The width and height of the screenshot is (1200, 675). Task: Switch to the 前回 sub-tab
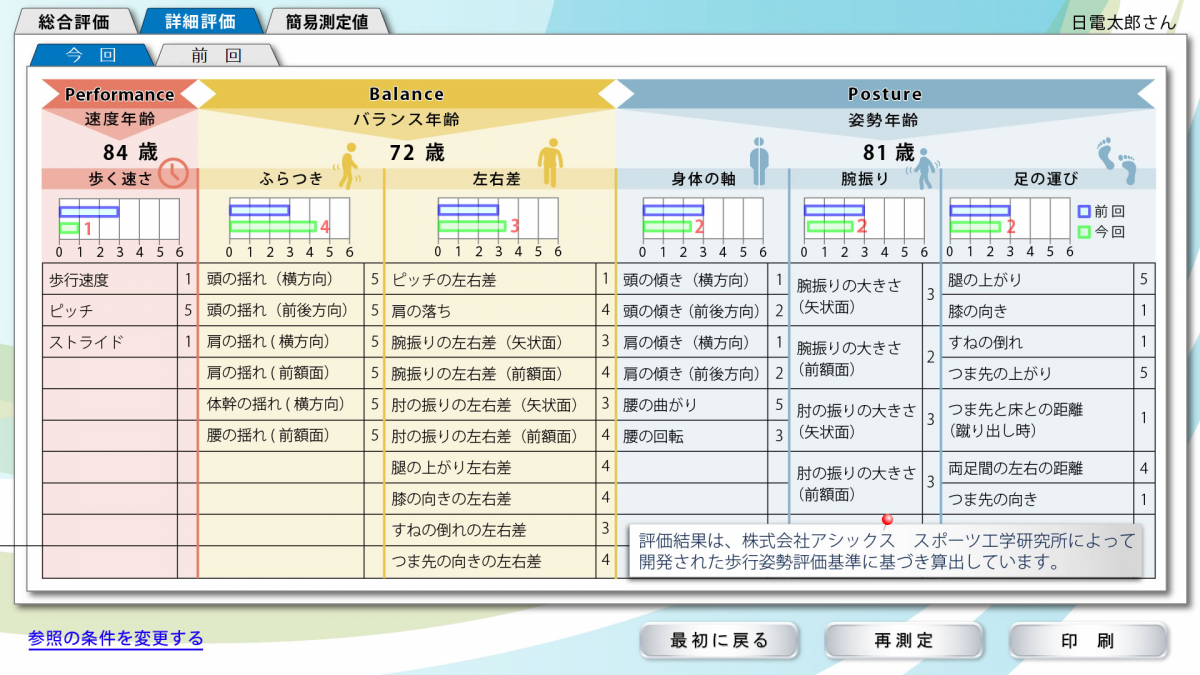tap(217, 55)
